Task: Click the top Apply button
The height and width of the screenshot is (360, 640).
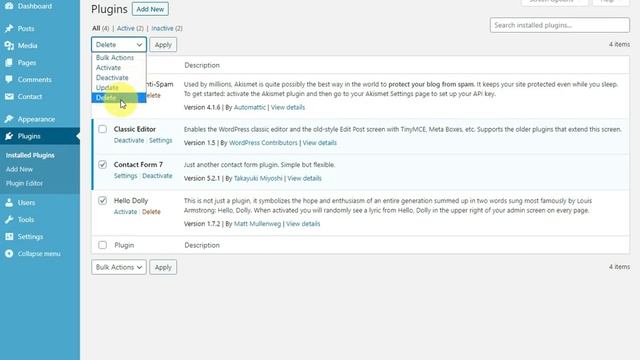Action: tap(163, 44)
